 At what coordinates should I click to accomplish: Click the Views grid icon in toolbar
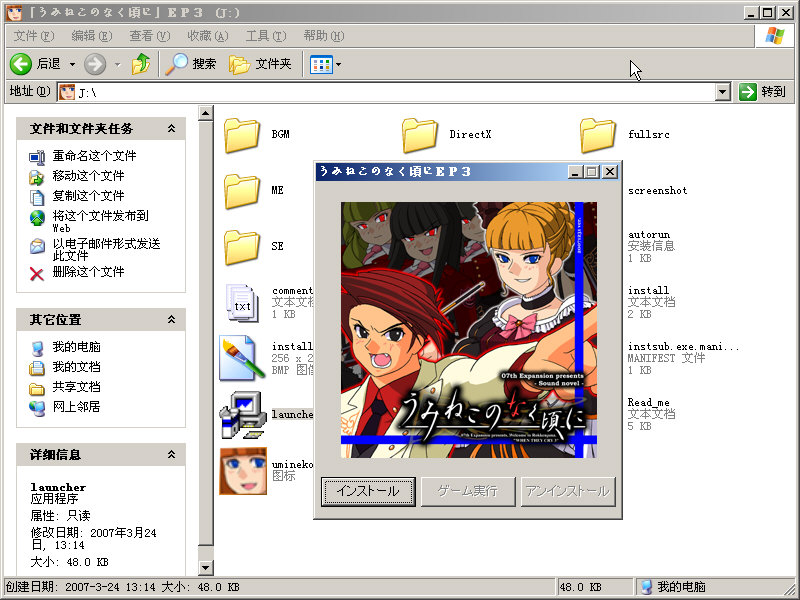click(x=321, y=64)
